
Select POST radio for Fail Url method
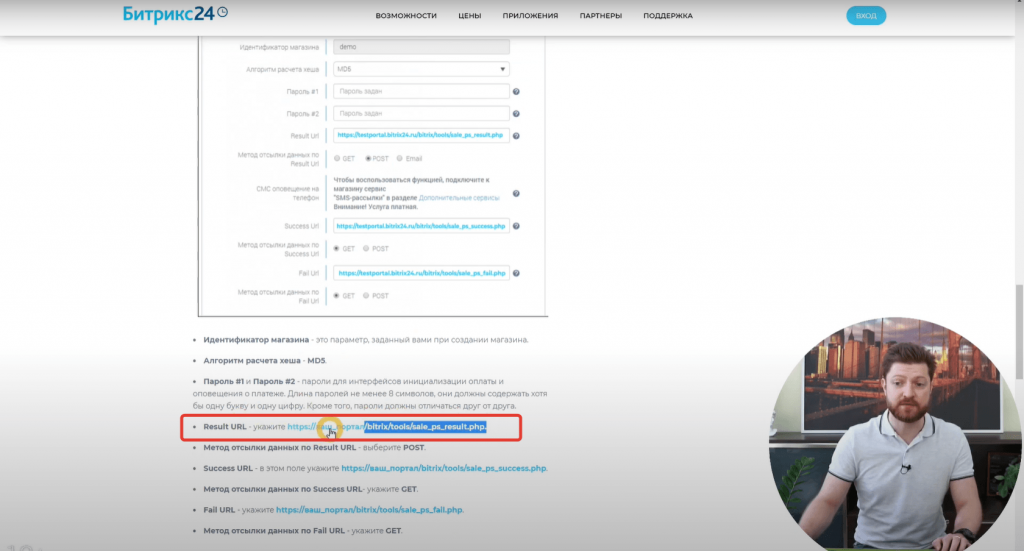pos(366,296)
